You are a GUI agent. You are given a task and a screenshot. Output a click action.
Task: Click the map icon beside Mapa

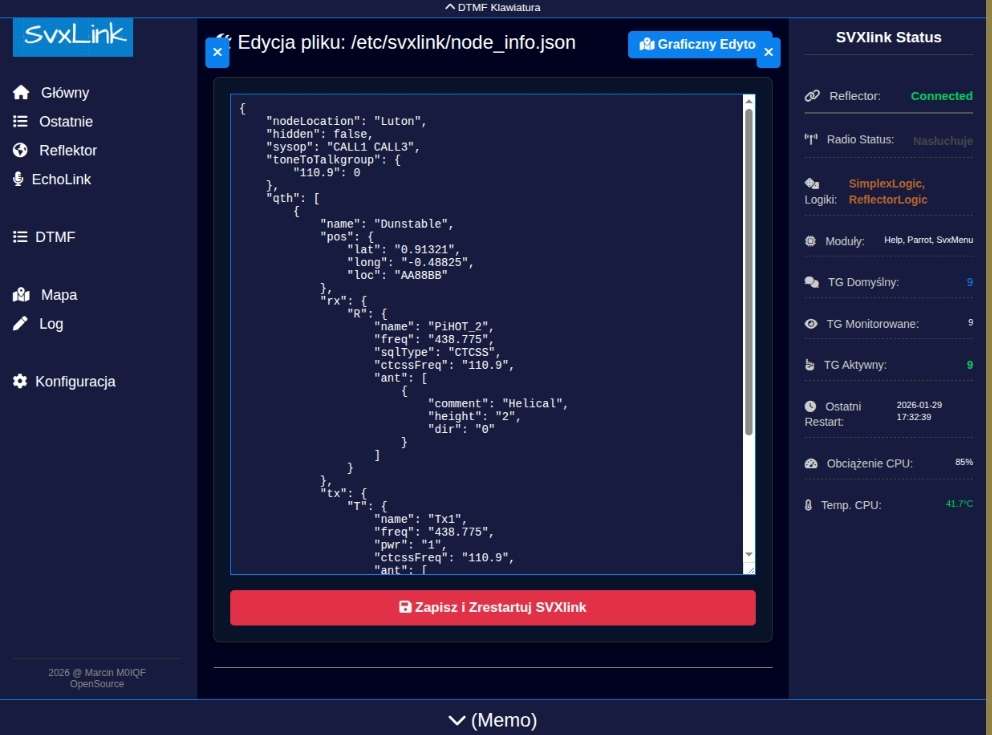(21, 295)
